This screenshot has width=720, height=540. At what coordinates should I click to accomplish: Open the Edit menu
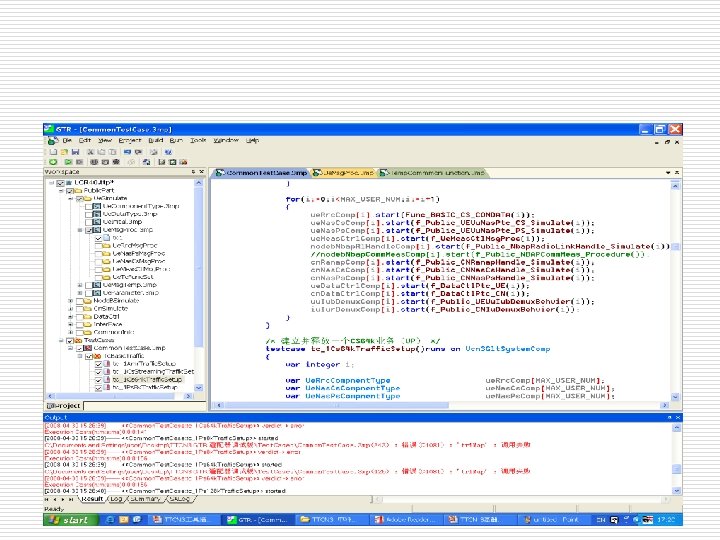click(85, 141)
